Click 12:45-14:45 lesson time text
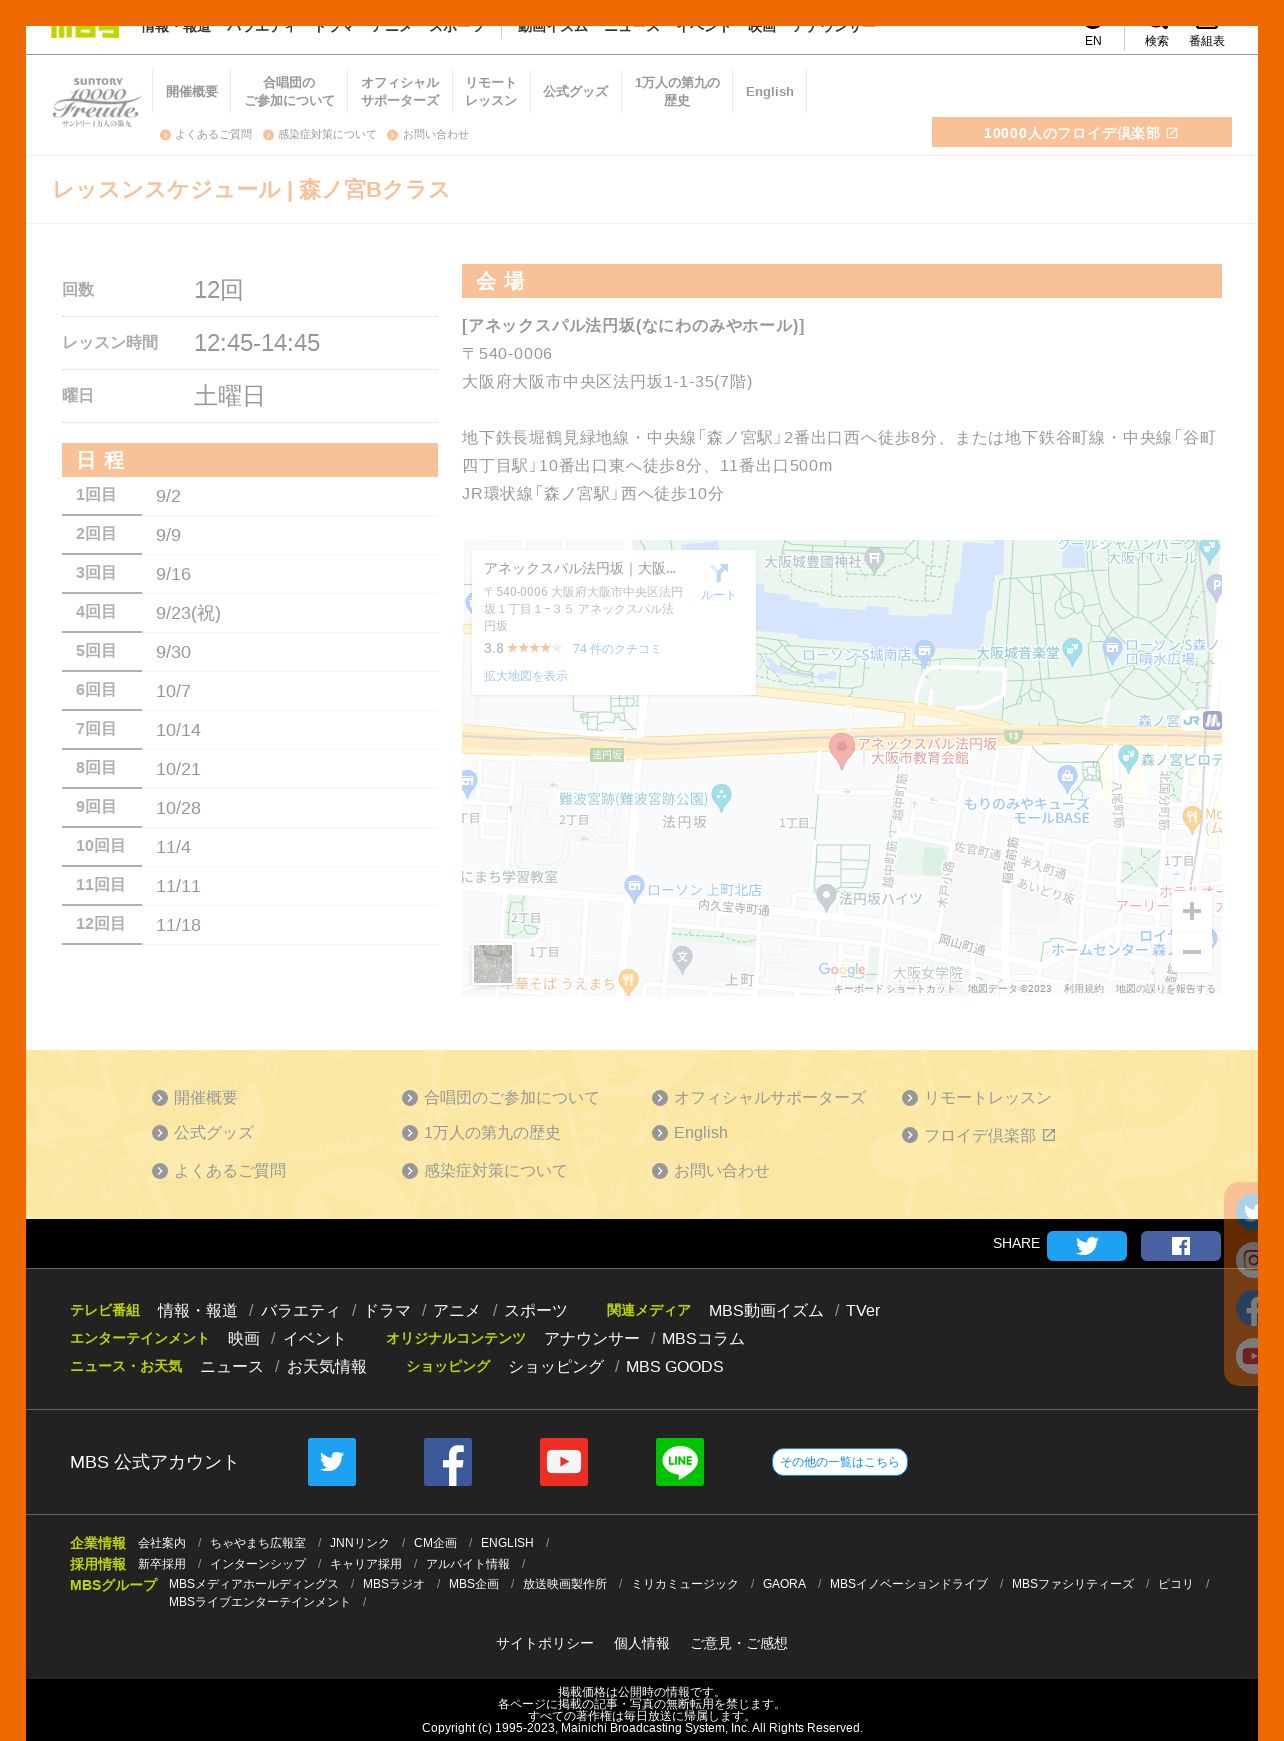The height and width of the screenshot is (1741, 1284). pos(257,344)
